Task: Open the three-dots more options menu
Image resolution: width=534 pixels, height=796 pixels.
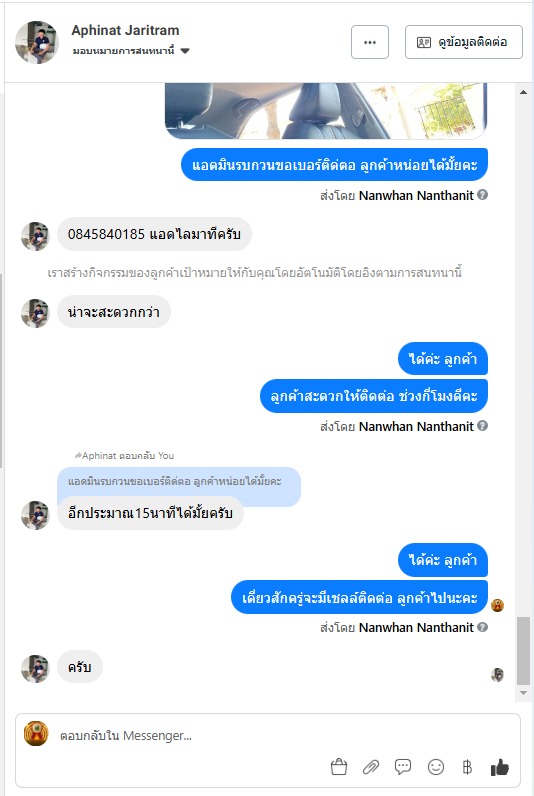Action: [x=370, y=42]
